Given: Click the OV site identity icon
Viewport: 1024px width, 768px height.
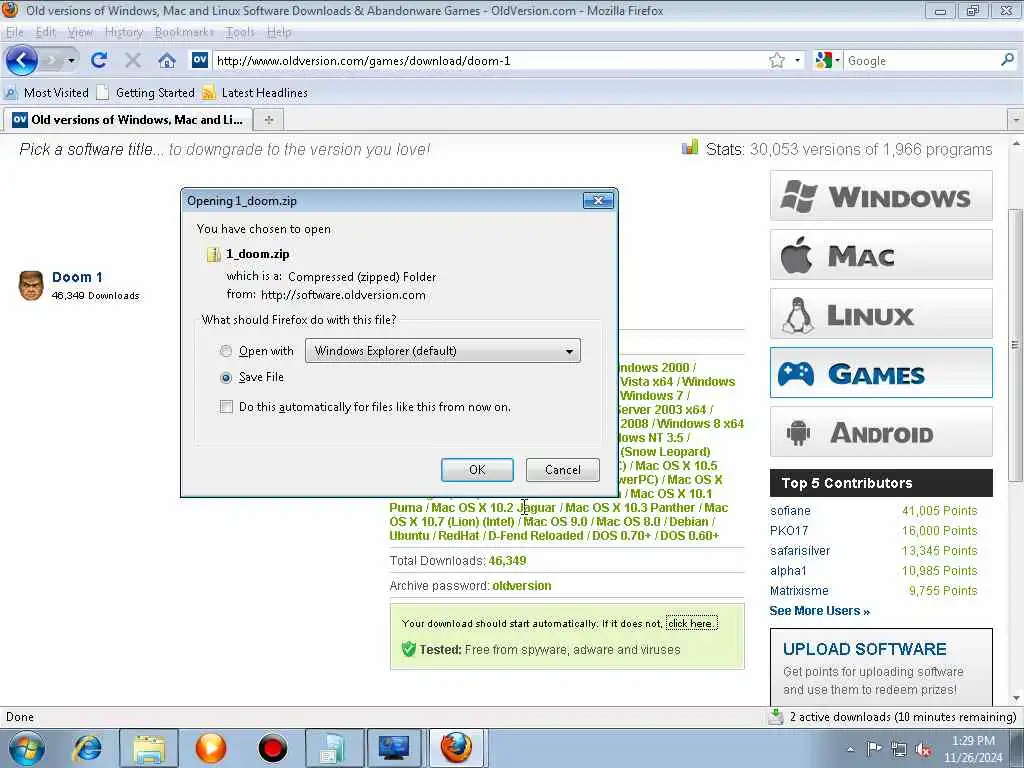Looking at the screenshot, I should tap(200, 60).
